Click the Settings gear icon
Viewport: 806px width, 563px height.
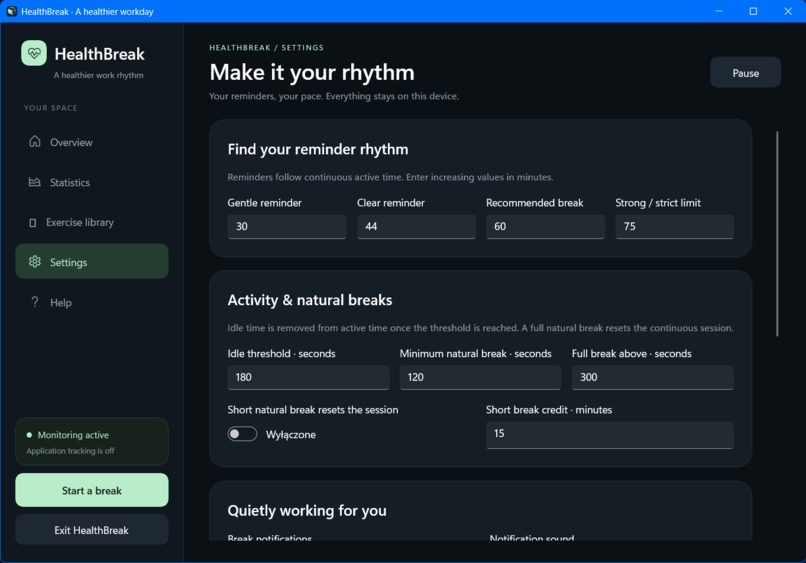point(34,262)
